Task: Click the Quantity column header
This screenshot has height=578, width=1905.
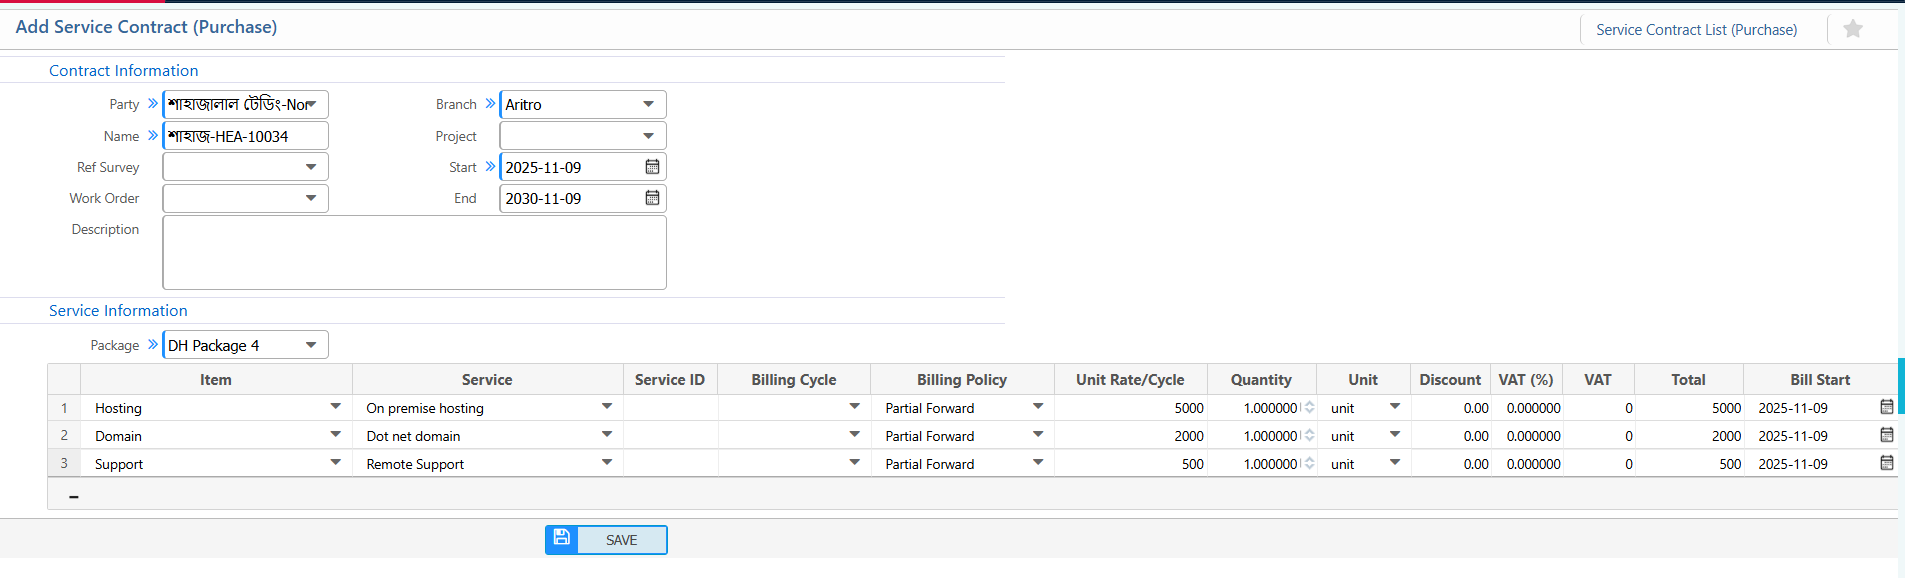Action: click(1261, 380)
